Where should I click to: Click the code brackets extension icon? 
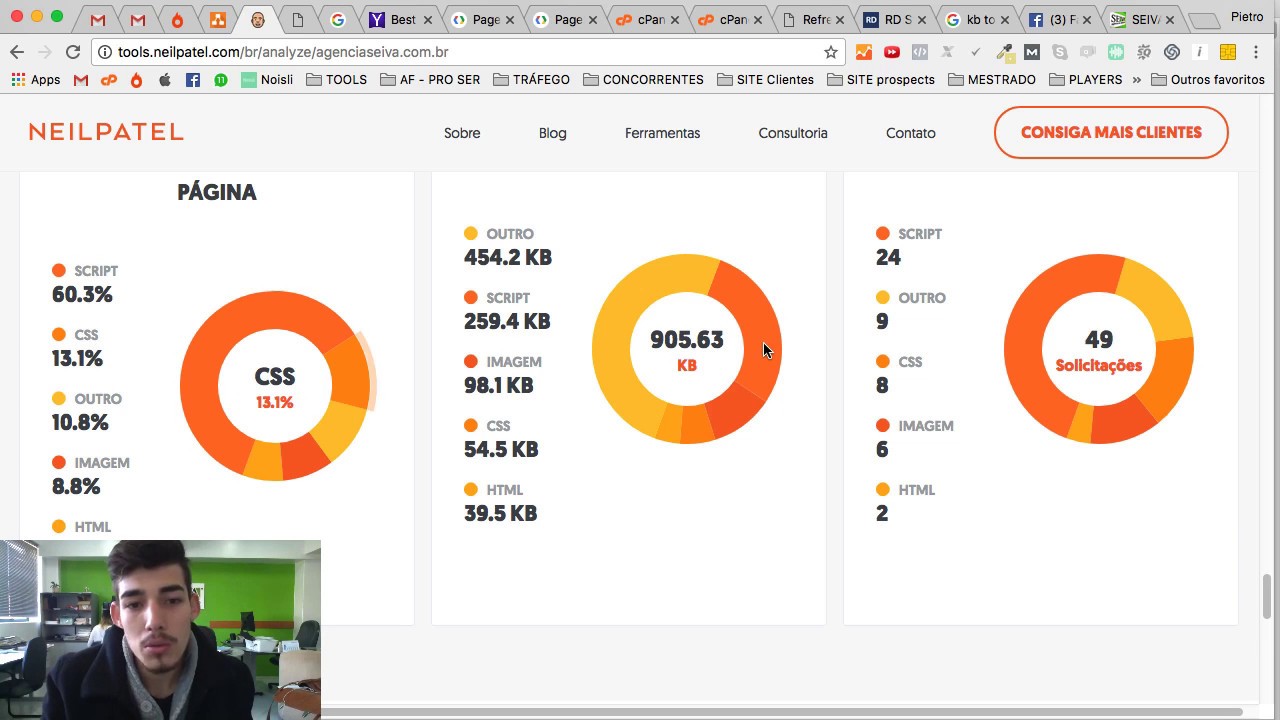(x=919, y=52)
